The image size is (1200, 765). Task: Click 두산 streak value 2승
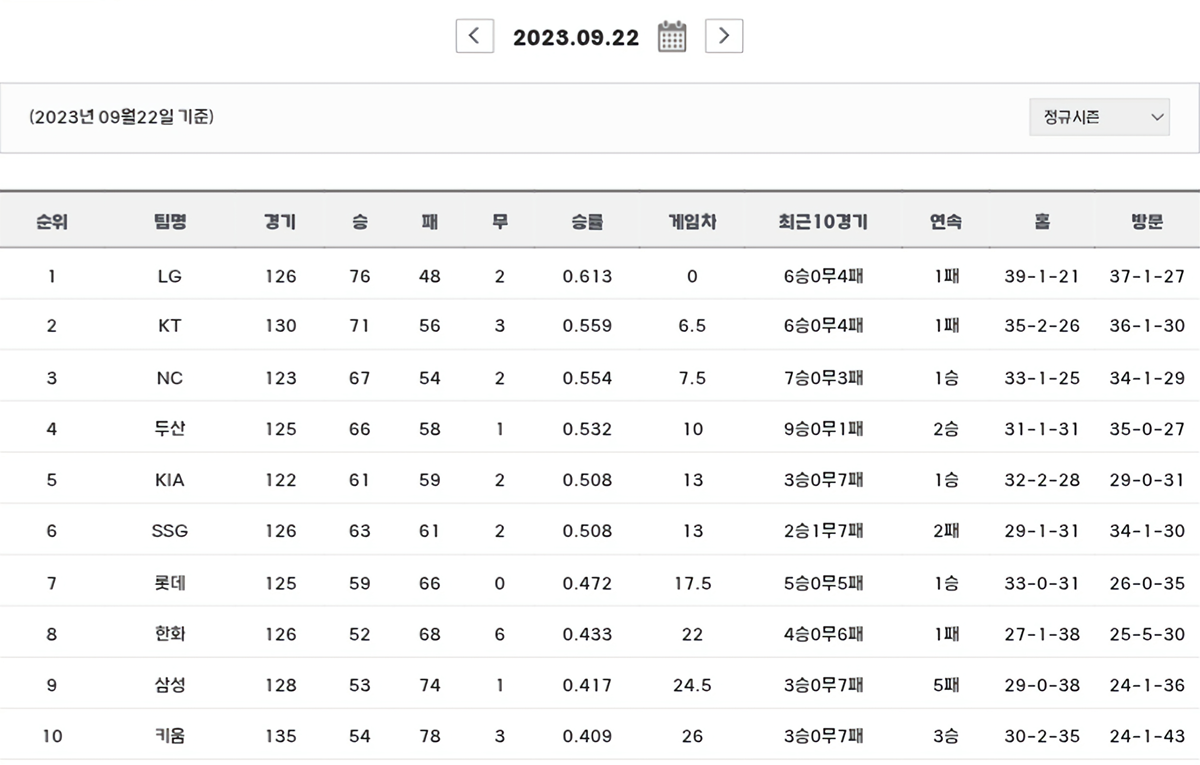pos(946,429)
